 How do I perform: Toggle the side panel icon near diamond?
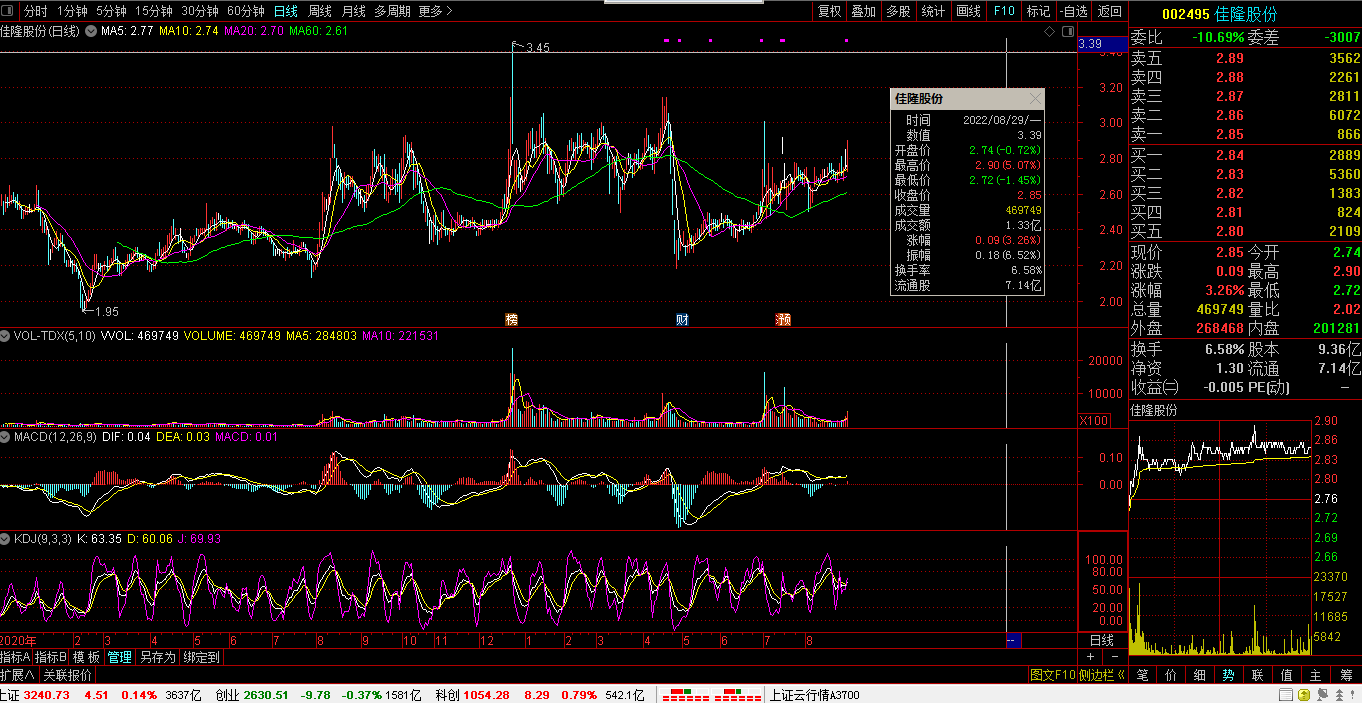pyautogui.click(x=1066, y=32)
